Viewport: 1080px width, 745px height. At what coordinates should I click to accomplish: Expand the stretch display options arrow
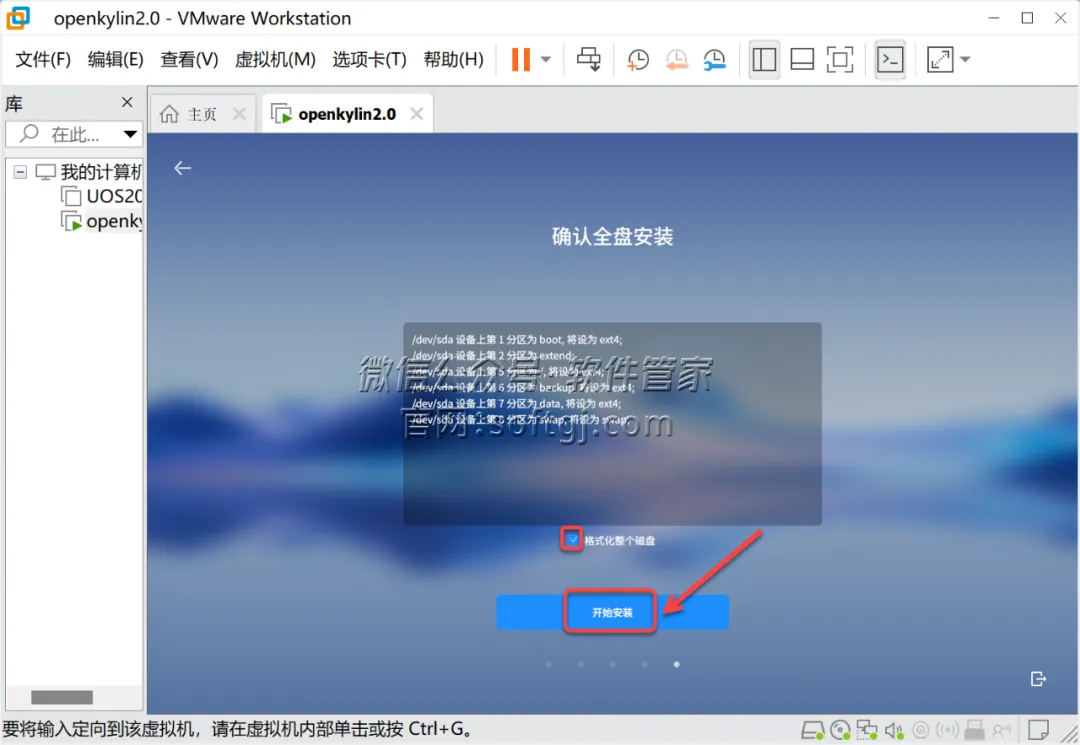tap(965, 59)
